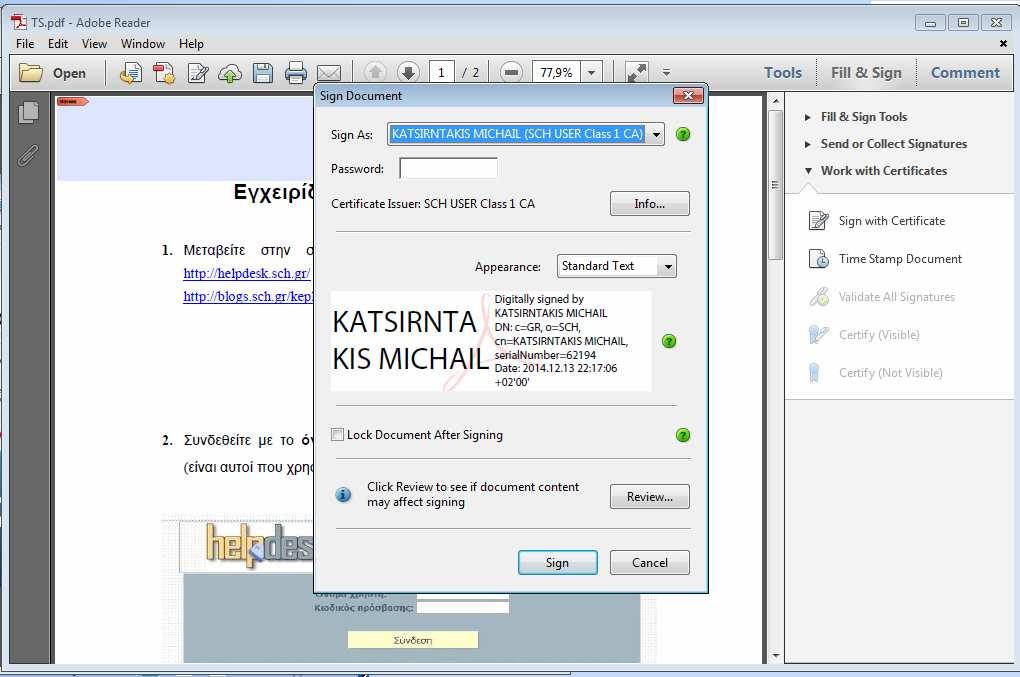The width and height of the screenshot is (1020, 677).
Task: Click Certify (Visible) icon
Action: click(x=818, y=334)
